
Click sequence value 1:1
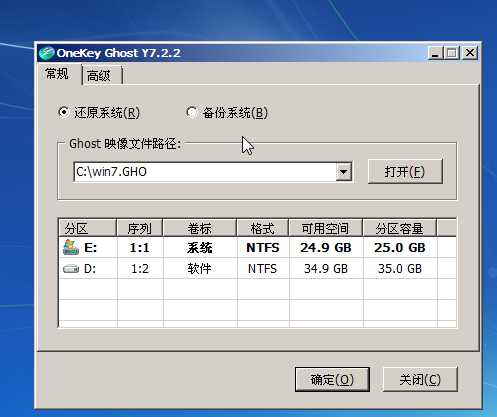click(x=140, y=248)
